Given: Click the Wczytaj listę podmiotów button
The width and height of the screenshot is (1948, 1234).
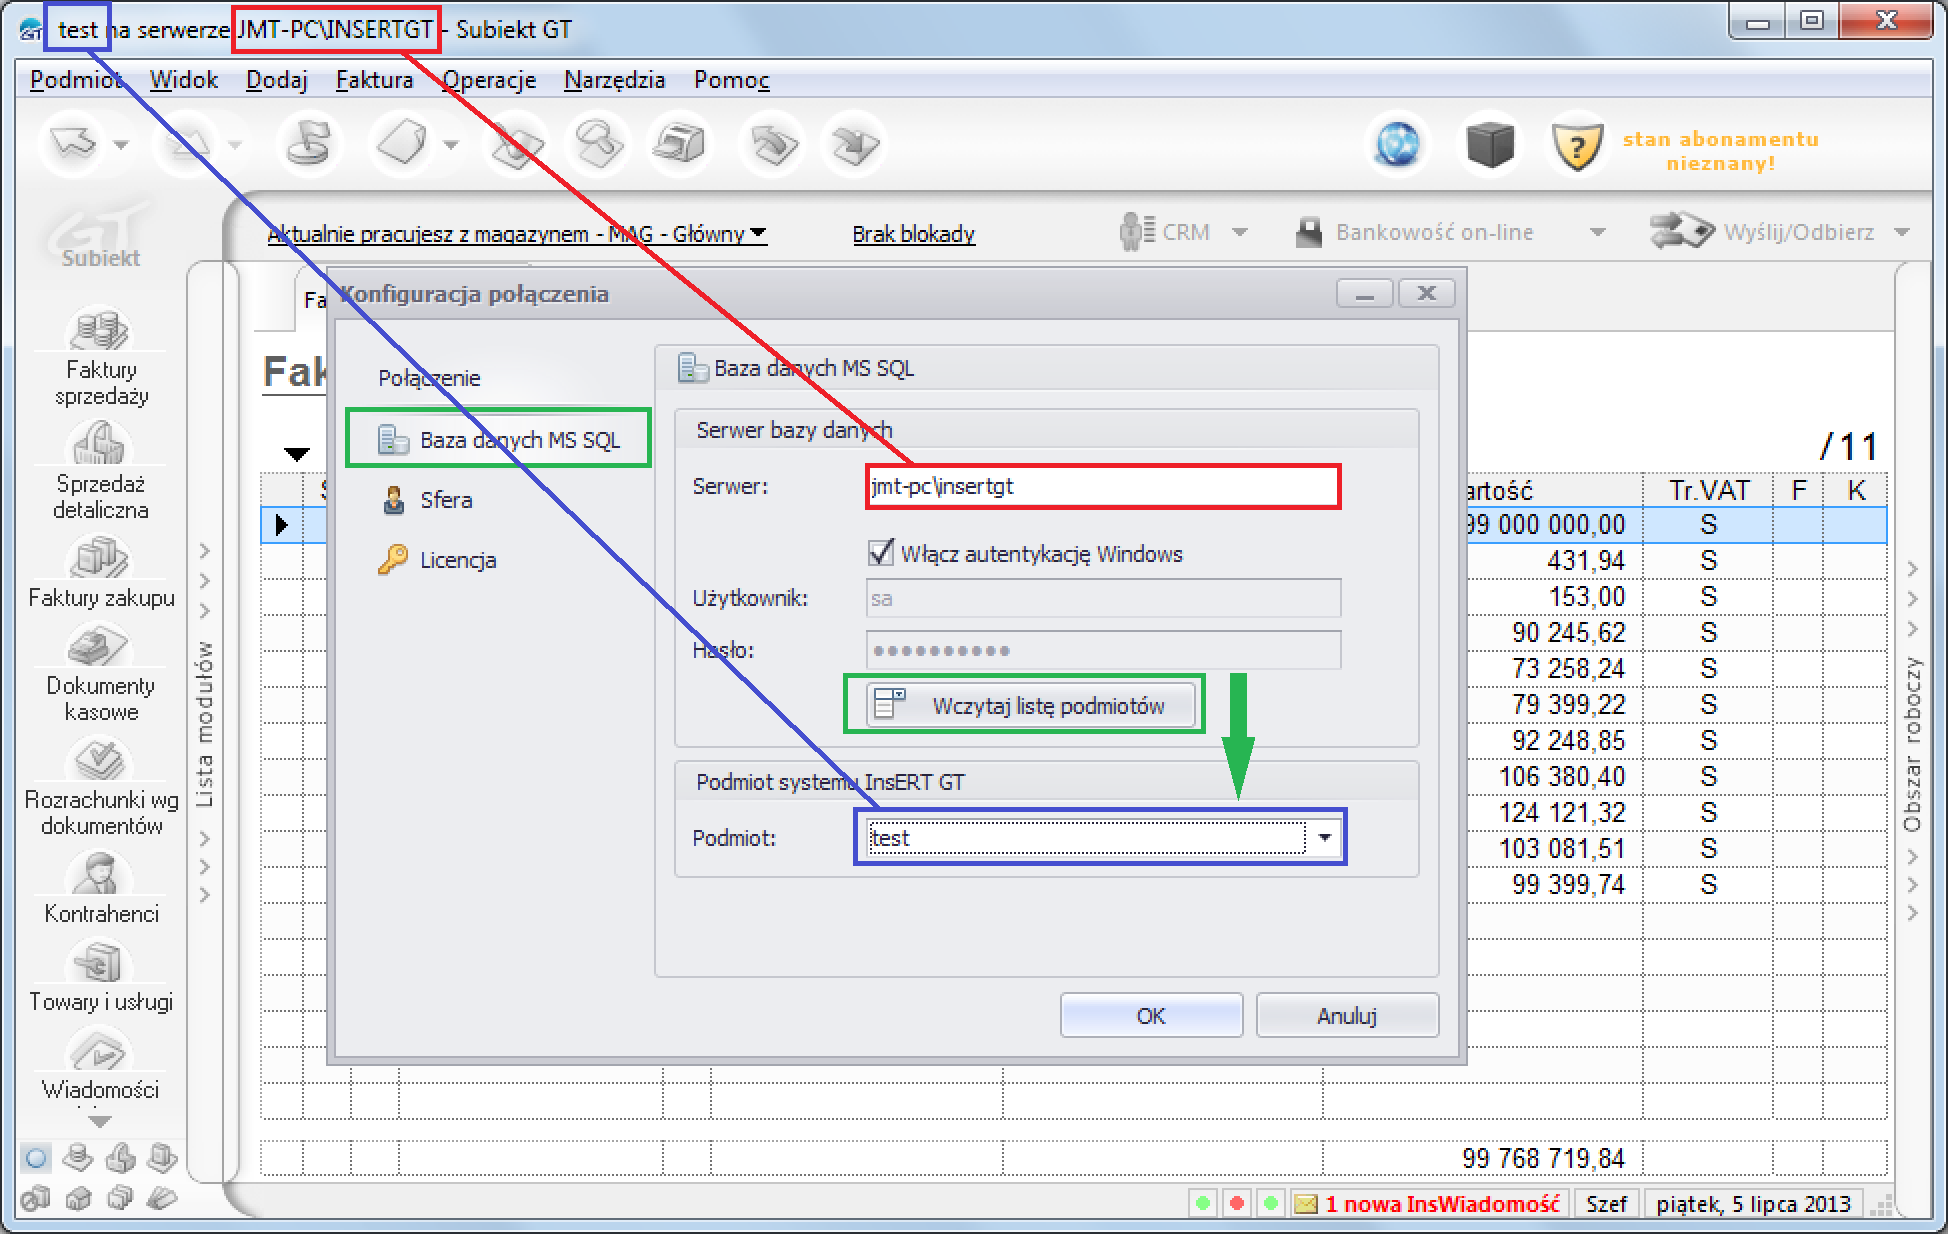Looking at the screenshot, I should tap(1030, 705).
